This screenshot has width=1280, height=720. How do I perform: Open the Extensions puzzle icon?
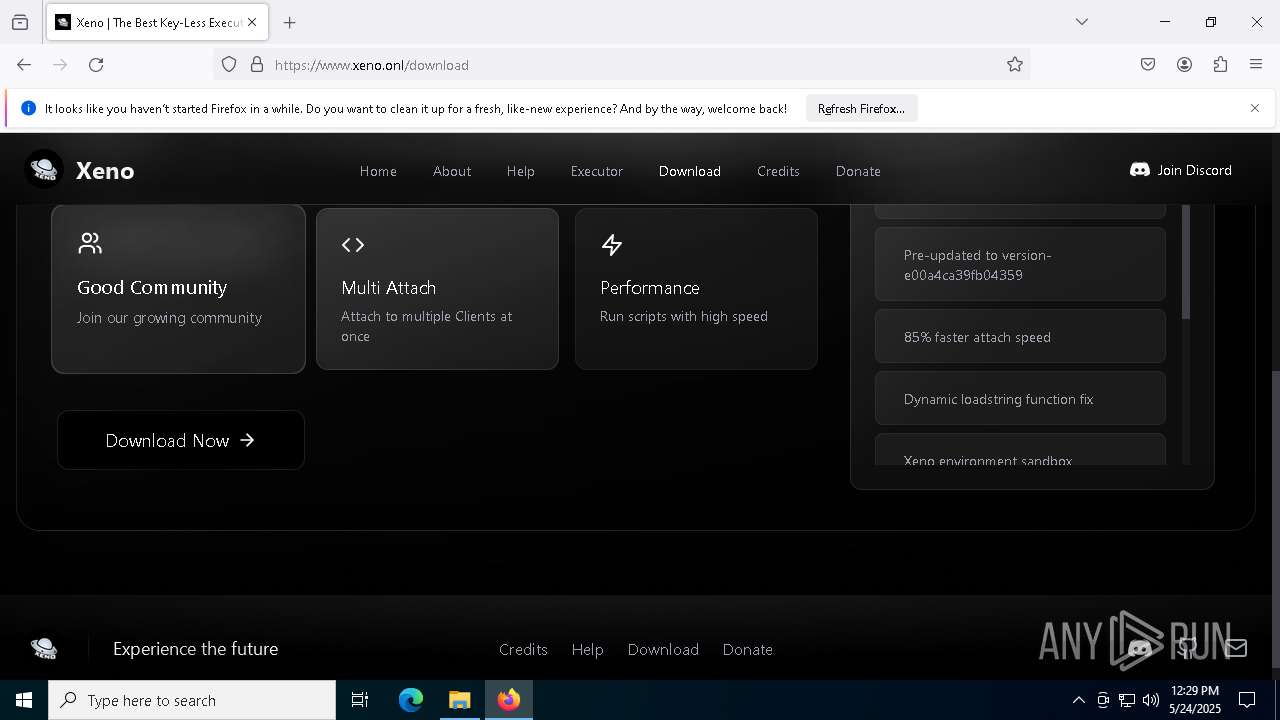[x=1220, y=65]
